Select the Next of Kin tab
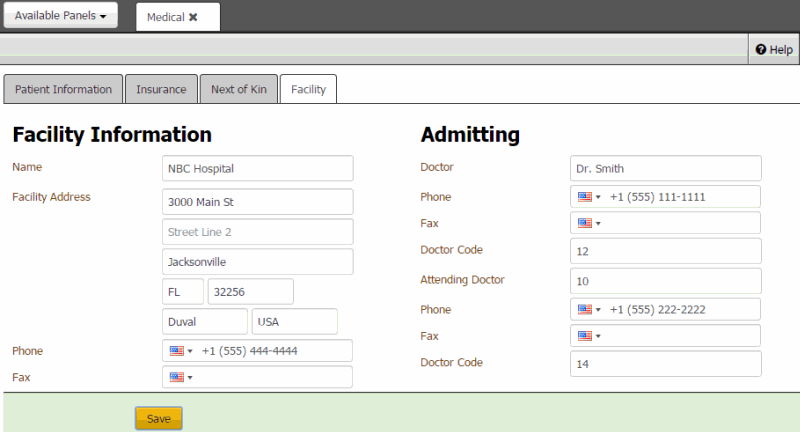The image size is (800, 432). tap(238, 89)
